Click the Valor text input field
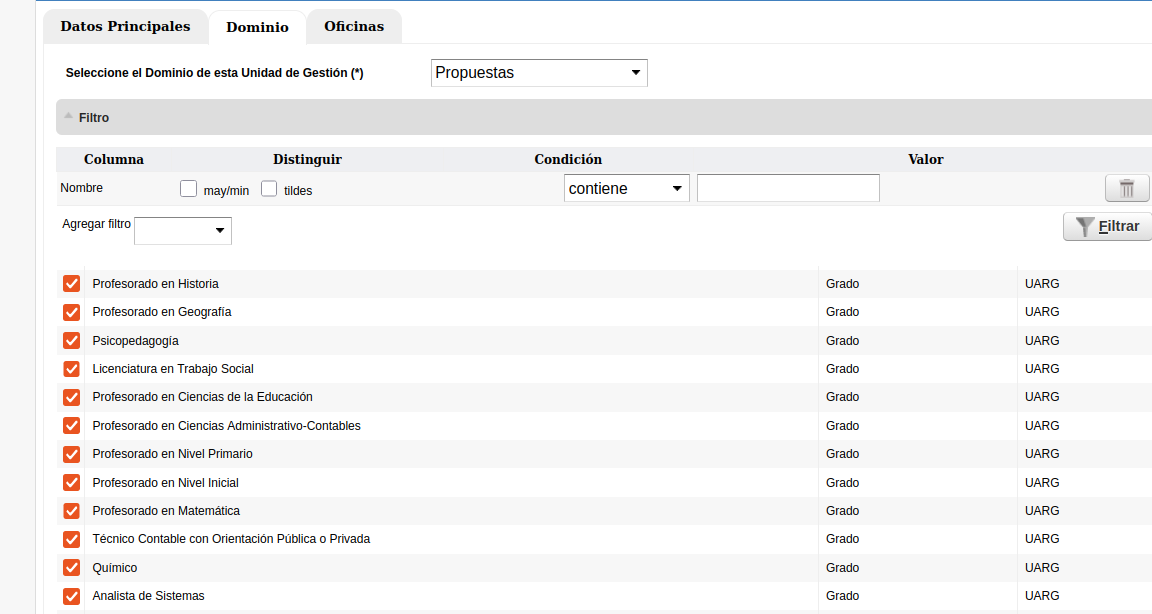Screen dimensions: 1152x614 pyautogui.click(x=788, y=188)
